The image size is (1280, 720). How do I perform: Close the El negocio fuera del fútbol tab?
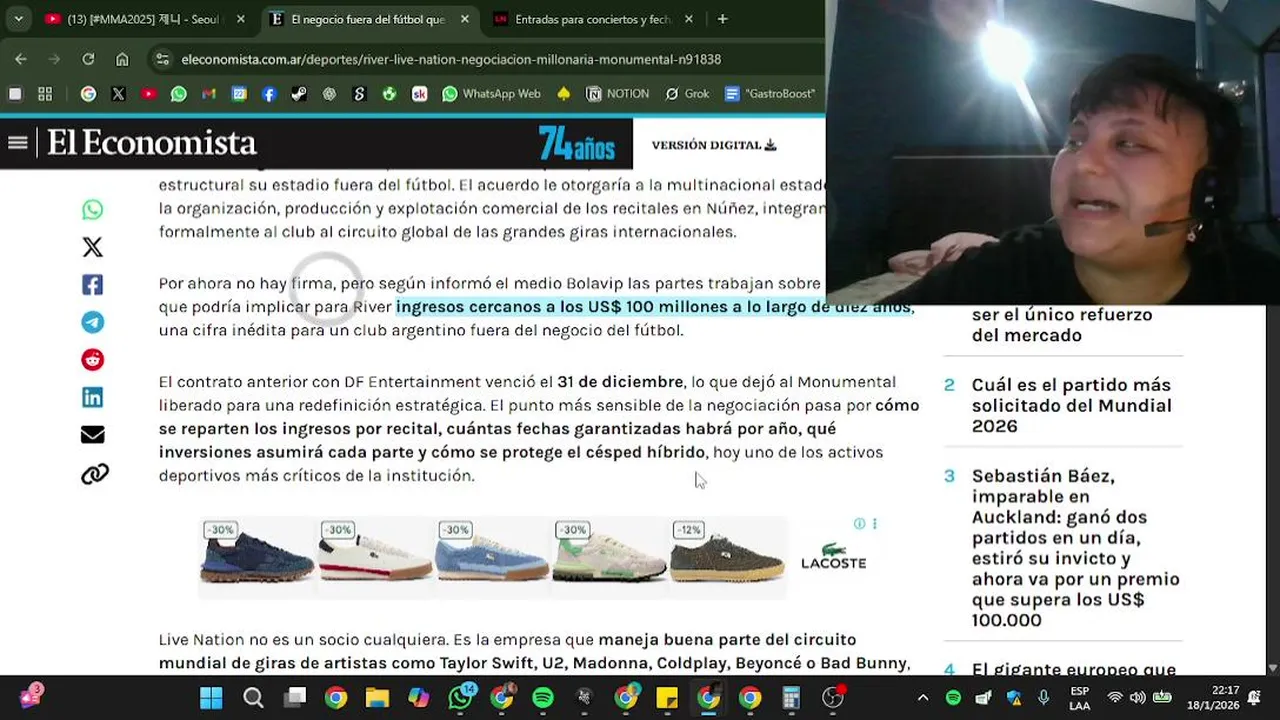coord(465,19)
